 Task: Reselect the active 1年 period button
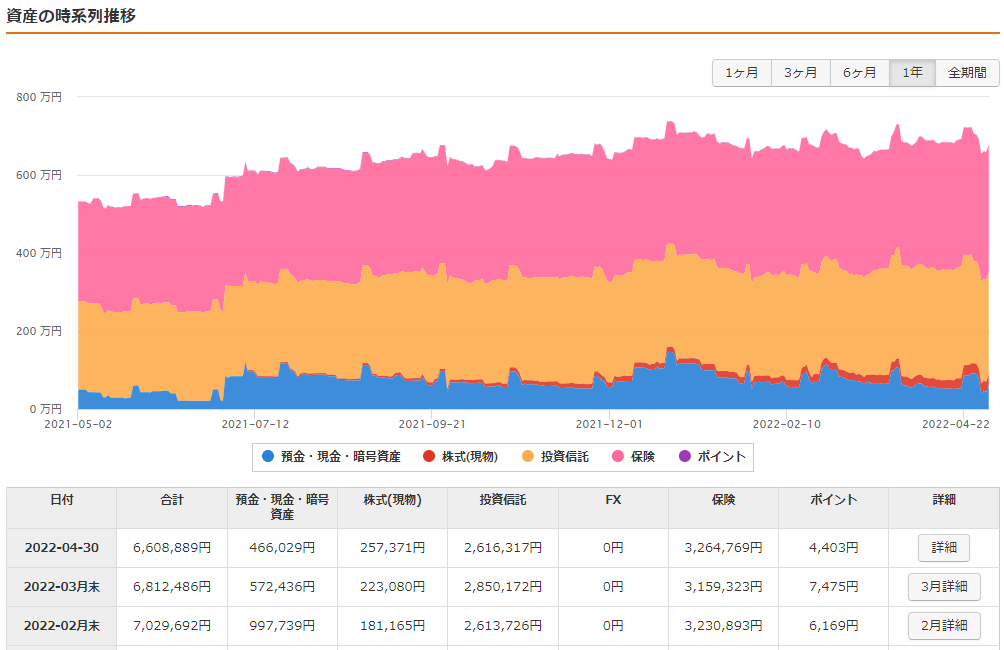(x=911, y=72)
